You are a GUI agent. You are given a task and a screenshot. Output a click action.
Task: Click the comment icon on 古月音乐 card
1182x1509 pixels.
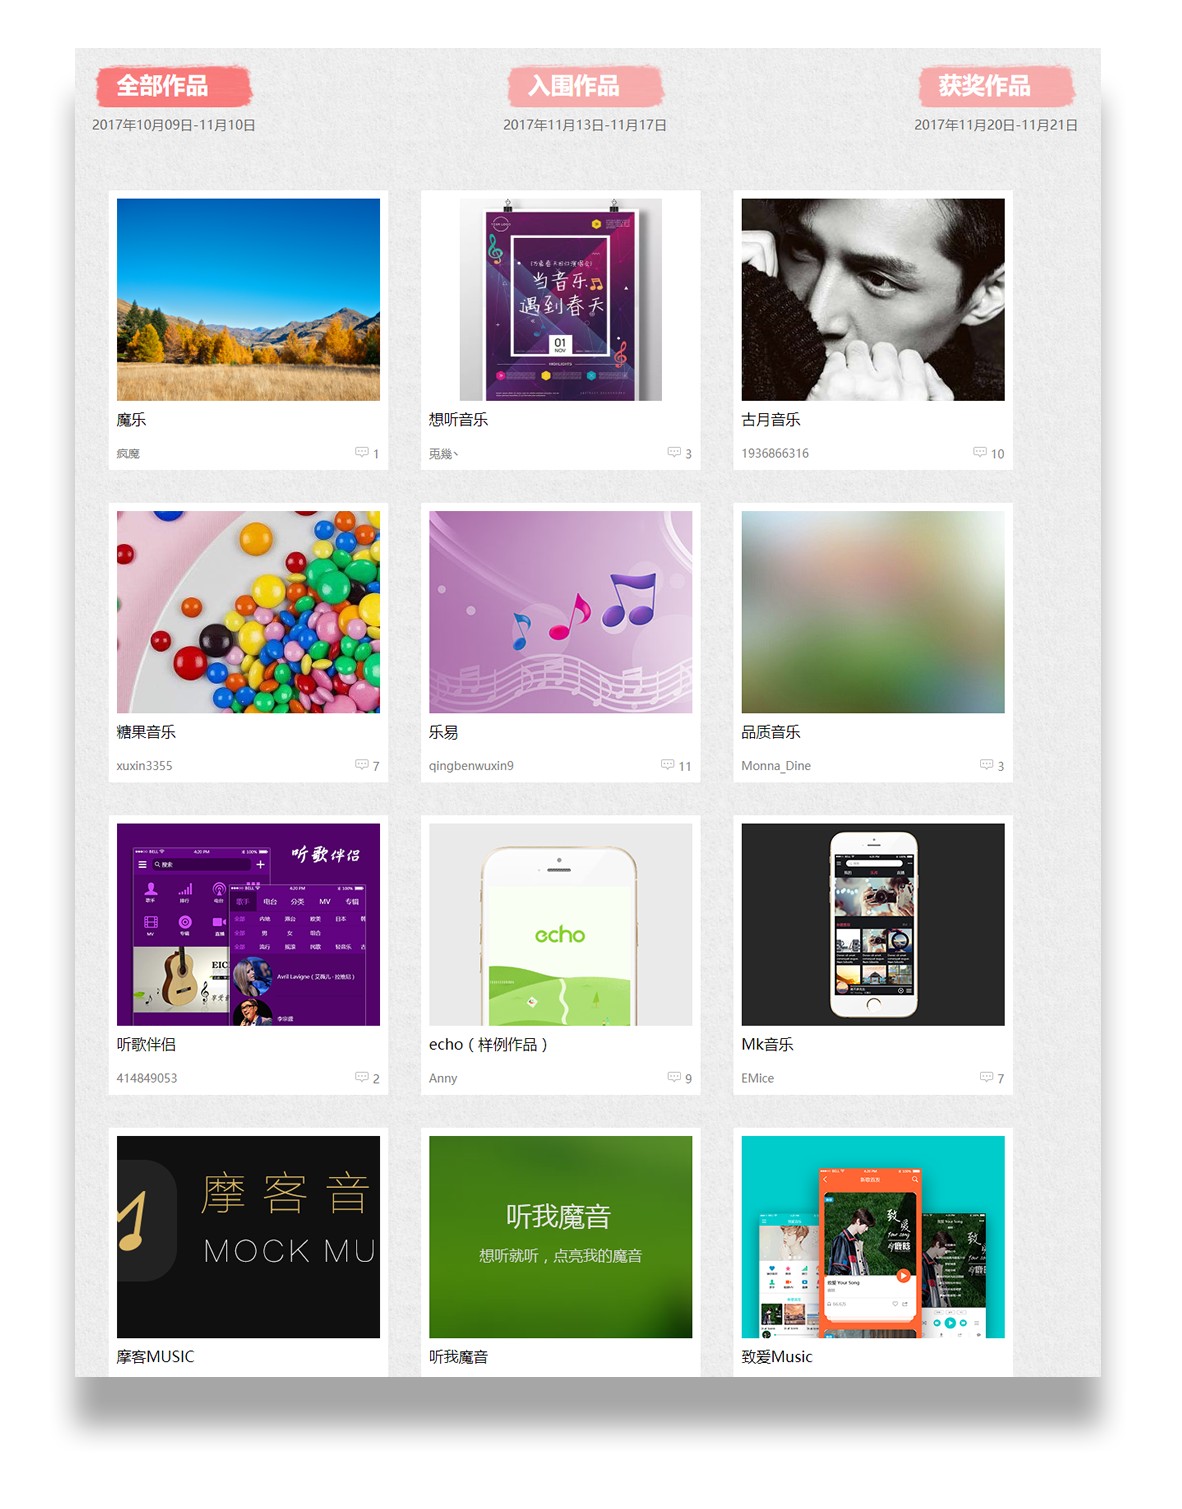click(x=980, y=452)
